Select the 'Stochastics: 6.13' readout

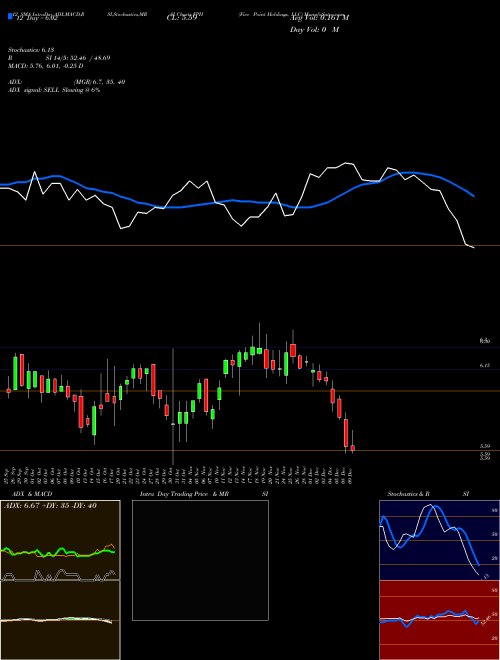pos(31,50)
